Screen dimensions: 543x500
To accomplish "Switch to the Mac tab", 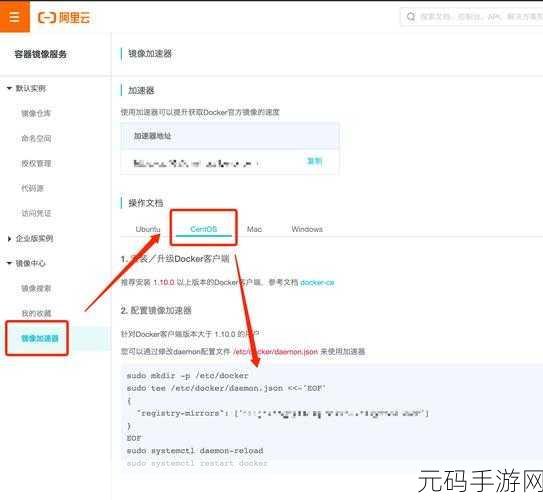I will click(254, 229).
